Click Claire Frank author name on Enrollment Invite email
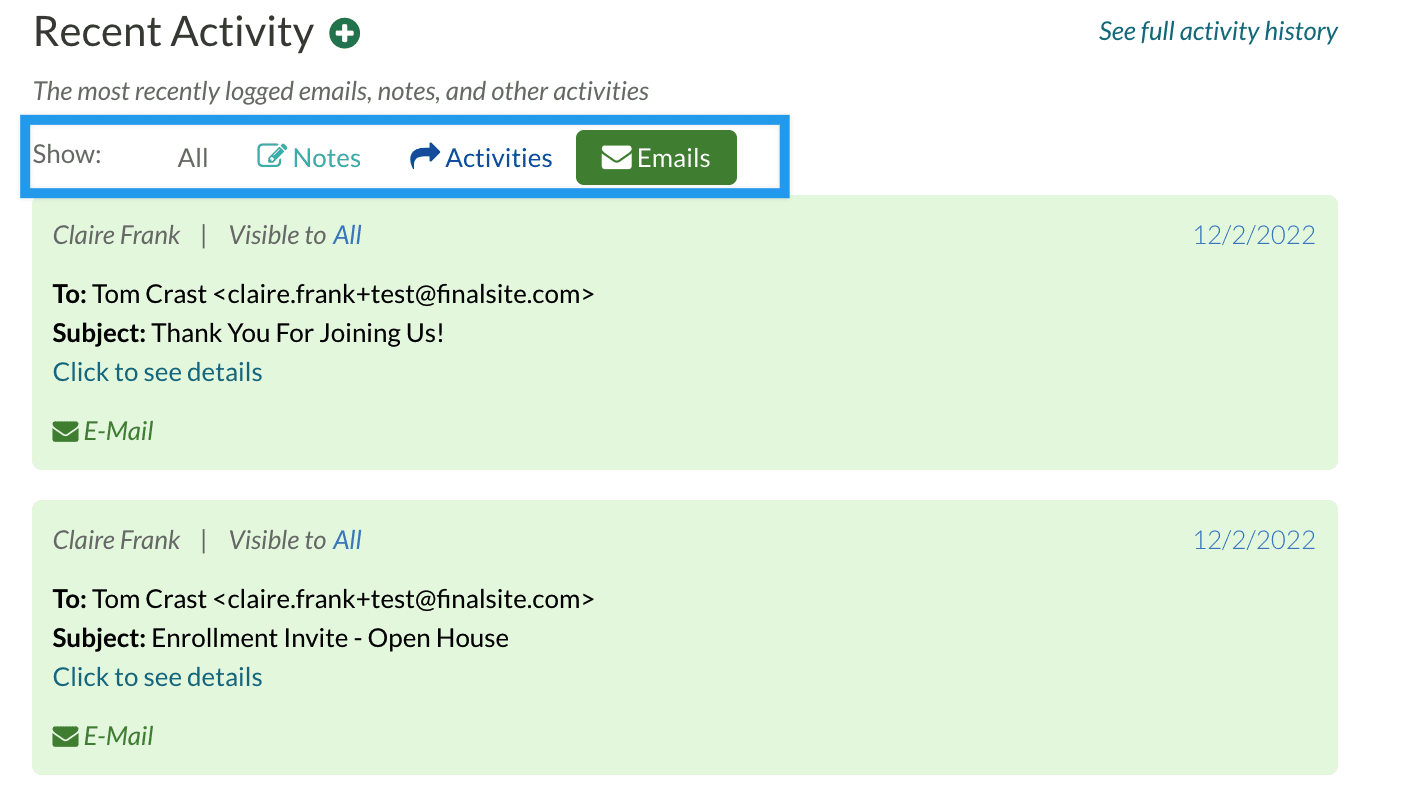Image resolution: width=1416 pixels, height=800 pixels. click(116, 541)
